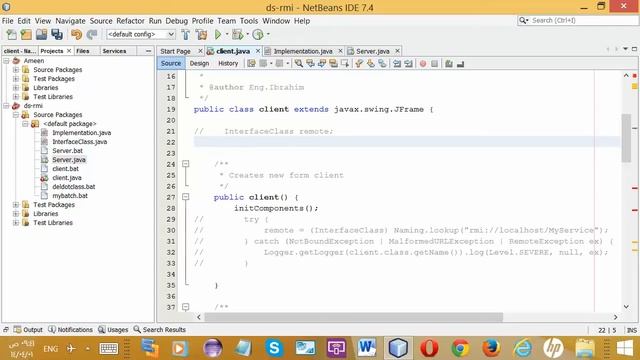Switch to the Services panel tab
Screen dimensions: 640x360
click(x=114, y=51)
